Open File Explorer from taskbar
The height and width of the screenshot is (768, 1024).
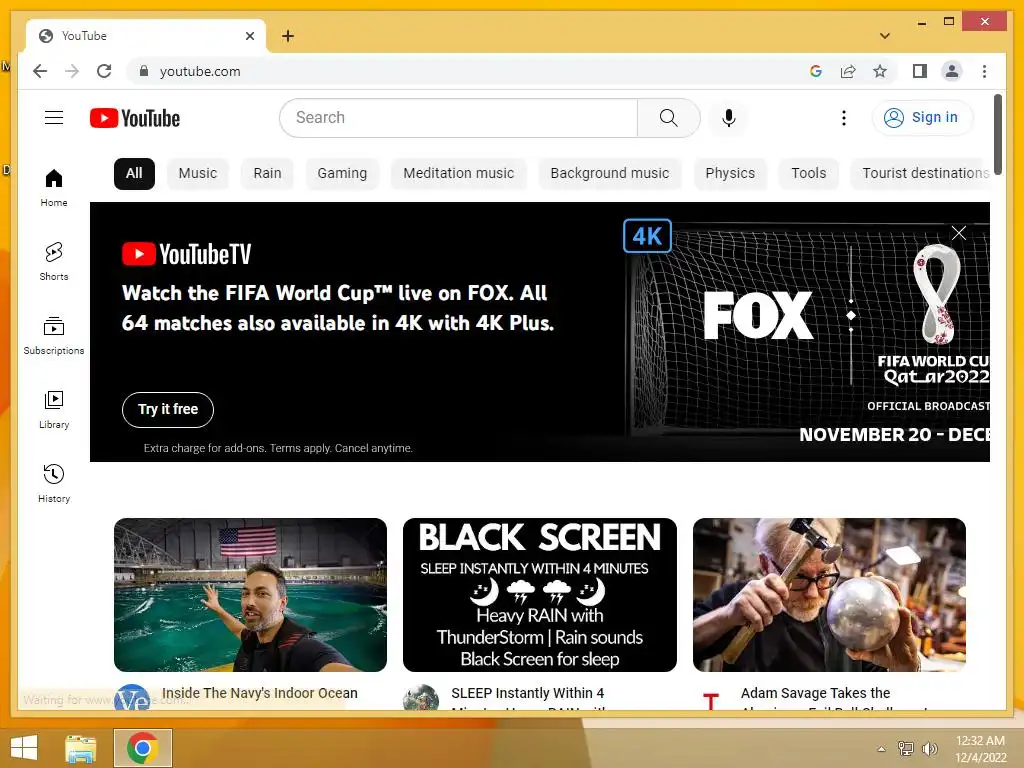(80, 748)
